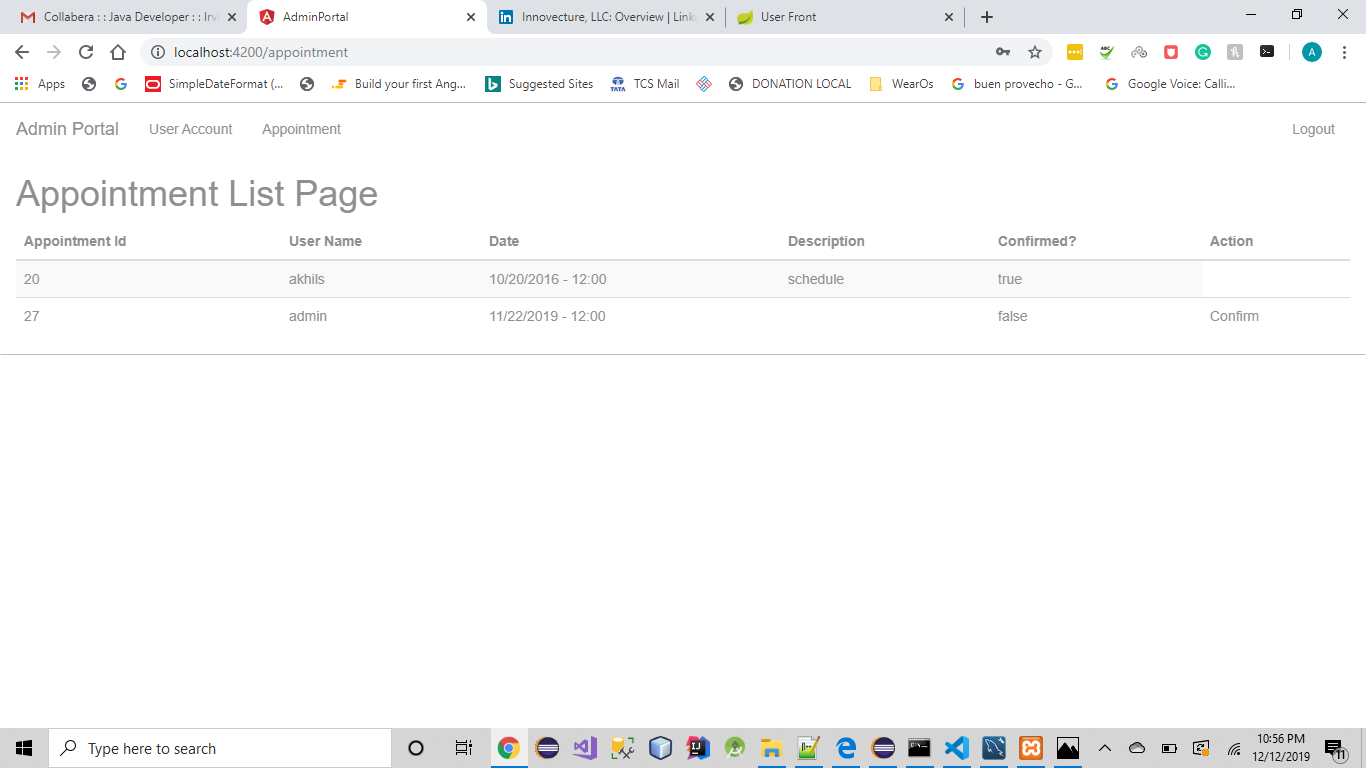This screenshot has height=768, width=1366.
Task: Open the Chrome profile avatar A
Action: point(1312,52)
